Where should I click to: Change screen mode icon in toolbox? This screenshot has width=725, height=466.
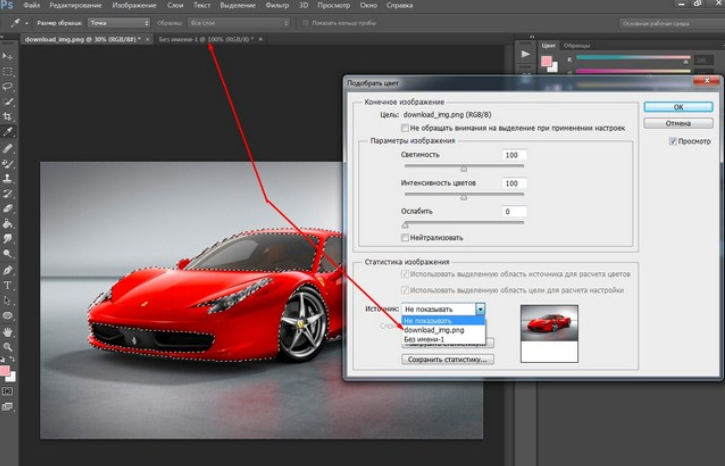(x=8, y=406)
